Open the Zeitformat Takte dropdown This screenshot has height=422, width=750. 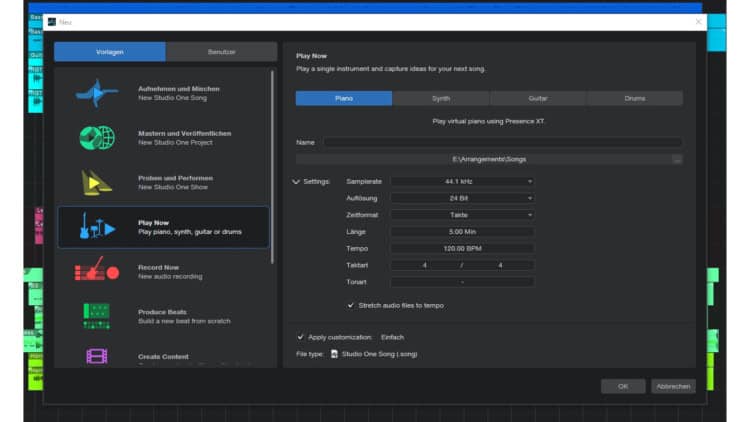(x=463, y=215)
